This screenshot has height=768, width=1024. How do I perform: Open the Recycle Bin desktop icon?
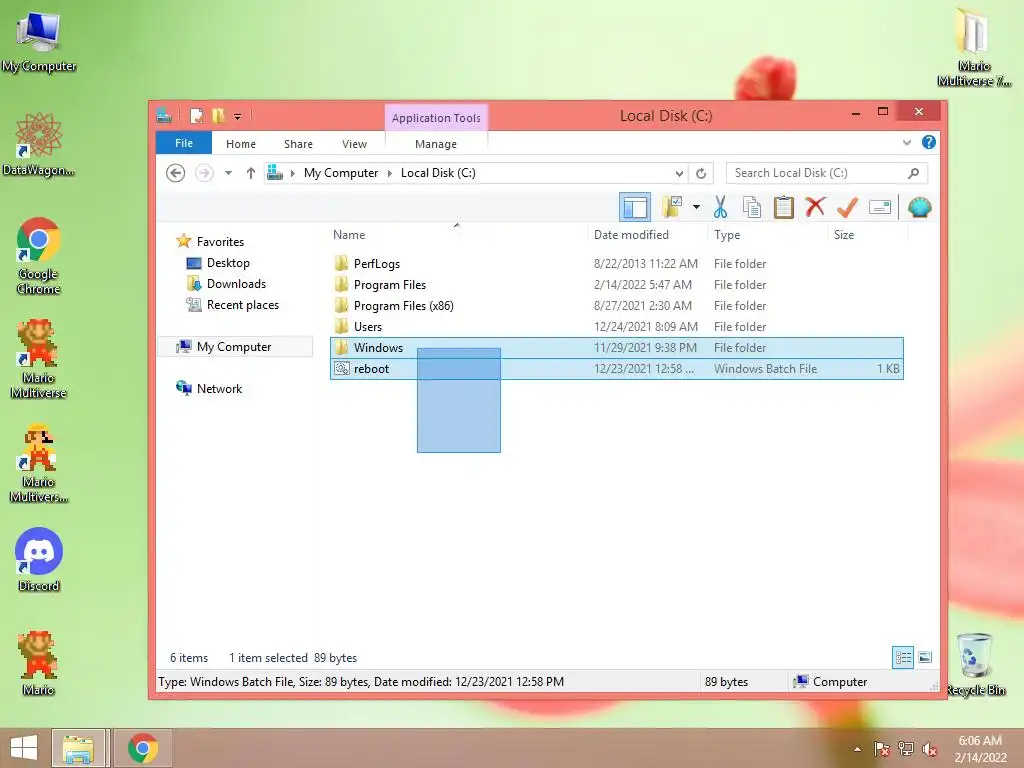click(976, 664)
